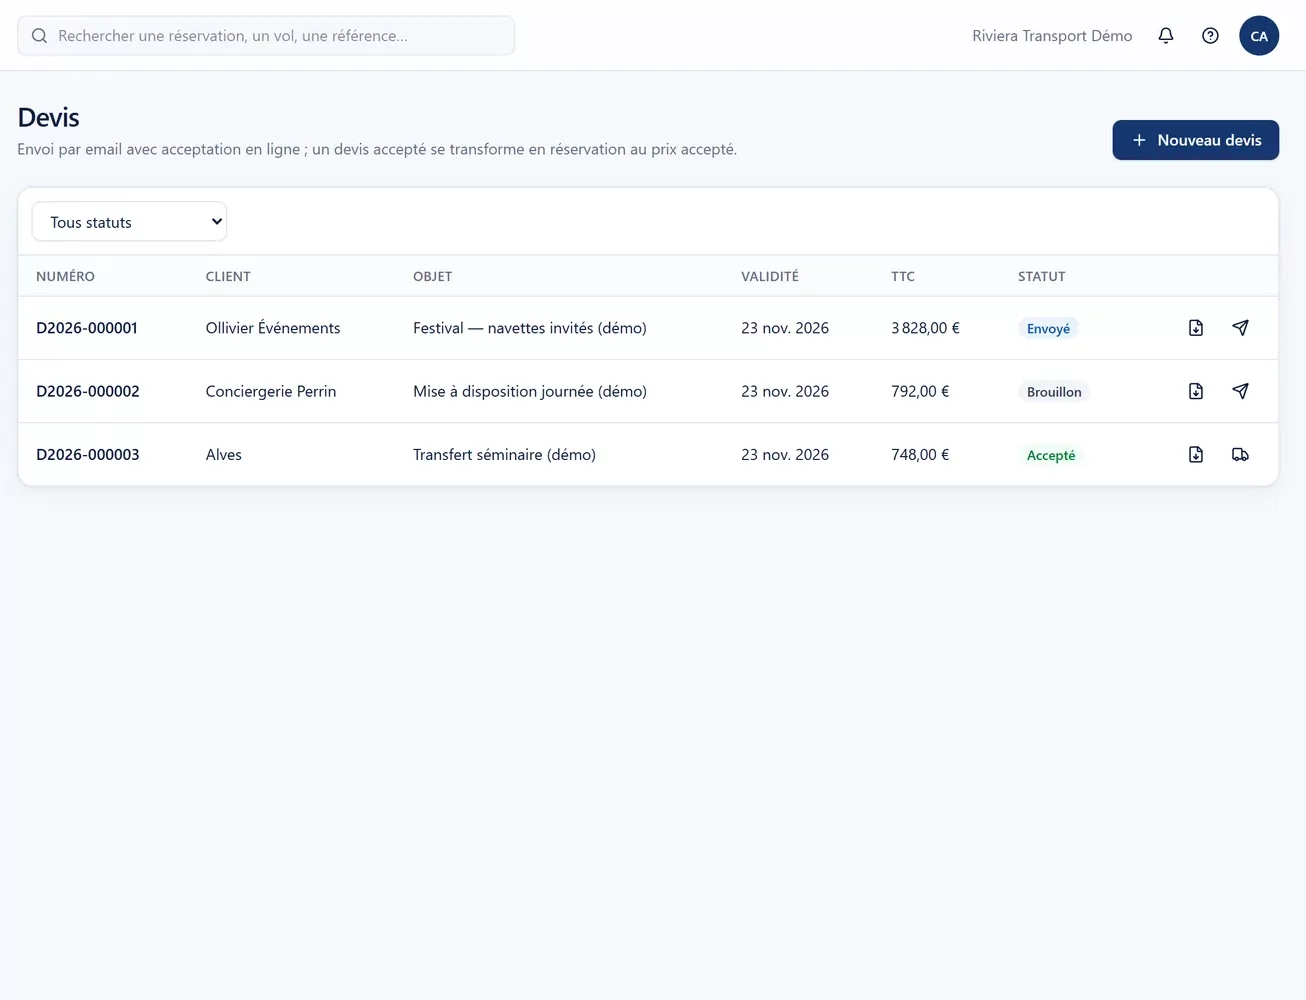
Task: Select quote number D2026-000003
Action: click(x=88, y=454)
